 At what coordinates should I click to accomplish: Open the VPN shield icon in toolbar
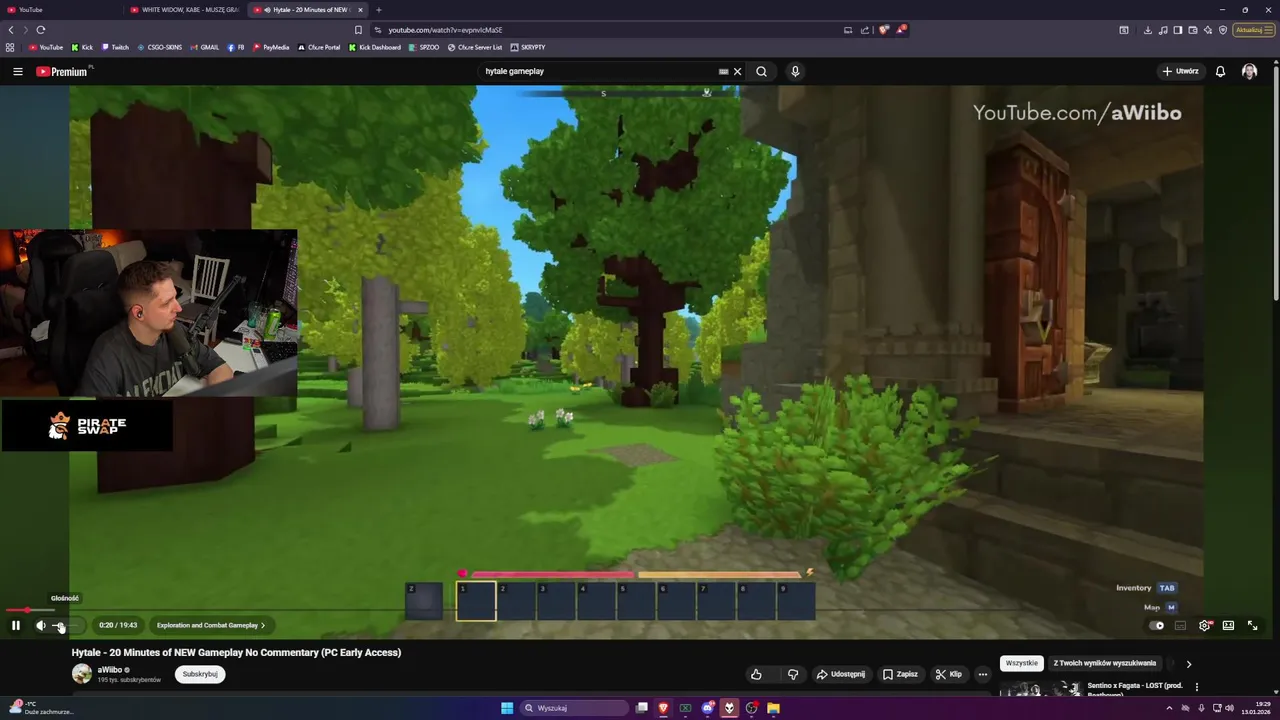click(1223, 30)
